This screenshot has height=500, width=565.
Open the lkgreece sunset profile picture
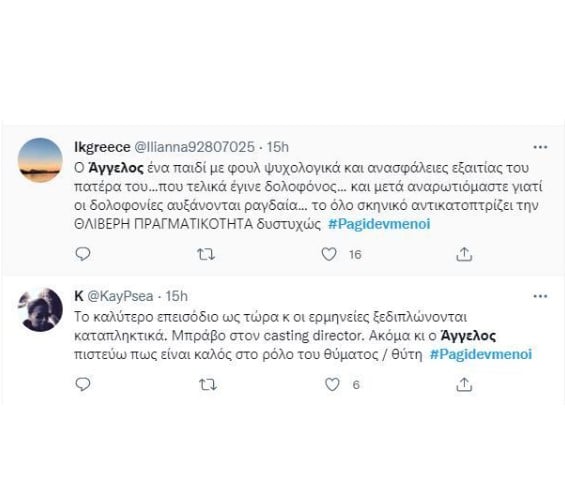tap(40, 160)
